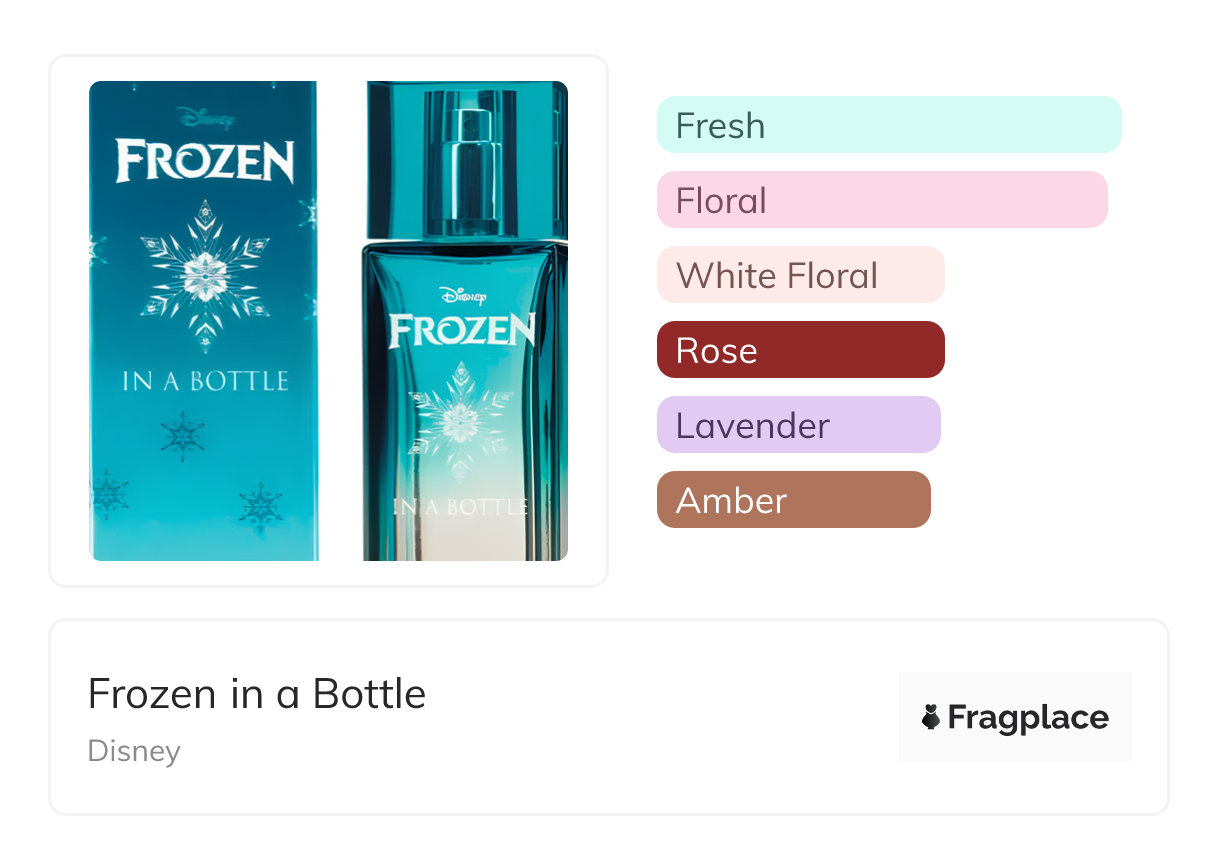
Task: Select the Fresh accord bar
Action: pos(888,125)
